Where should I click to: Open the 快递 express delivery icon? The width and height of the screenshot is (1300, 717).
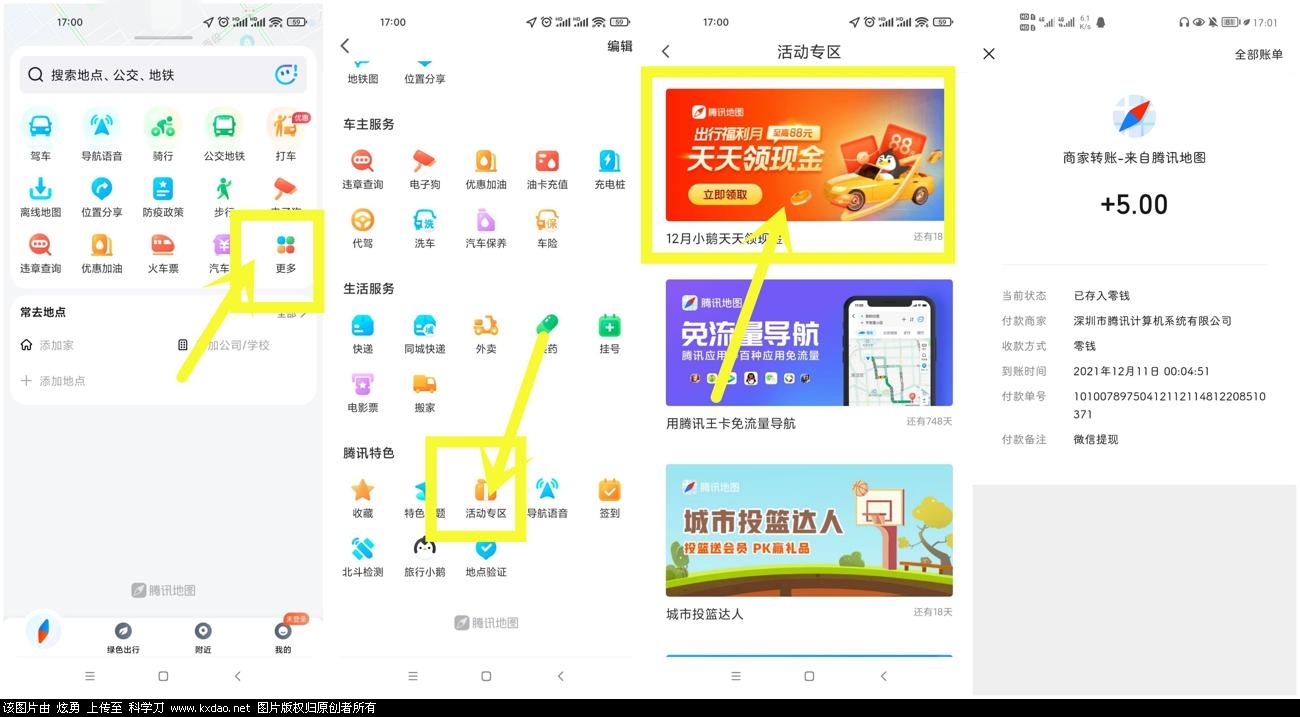click(362, 325)
